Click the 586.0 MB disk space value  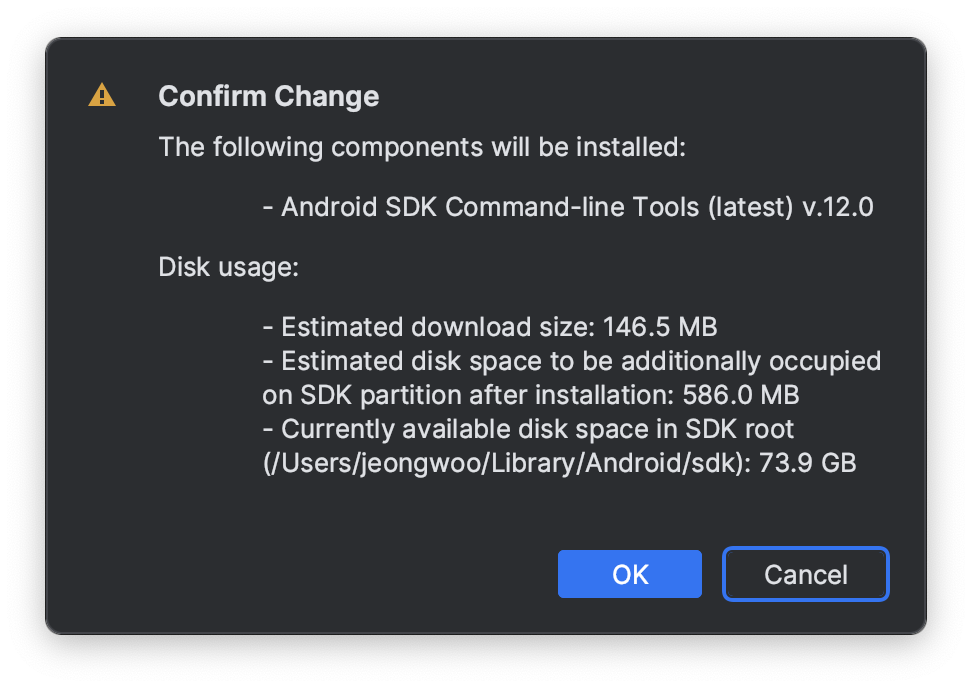pos(741,395)
